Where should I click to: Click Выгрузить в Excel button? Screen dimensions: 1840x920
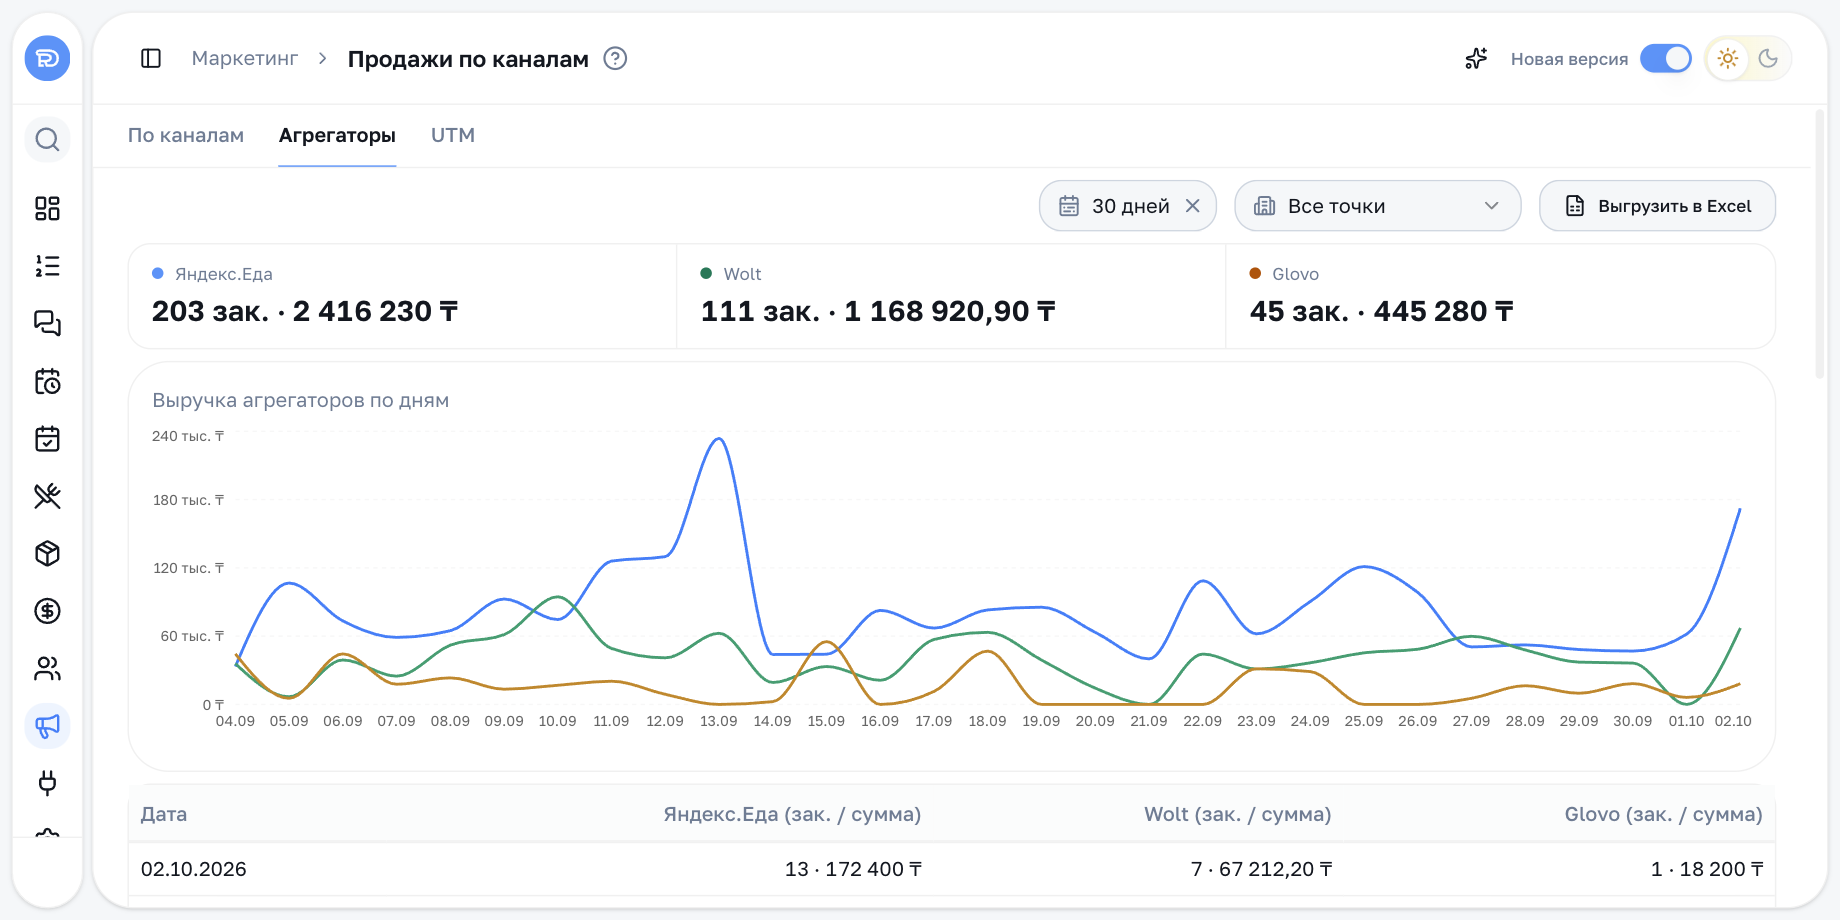[1657, 206]
